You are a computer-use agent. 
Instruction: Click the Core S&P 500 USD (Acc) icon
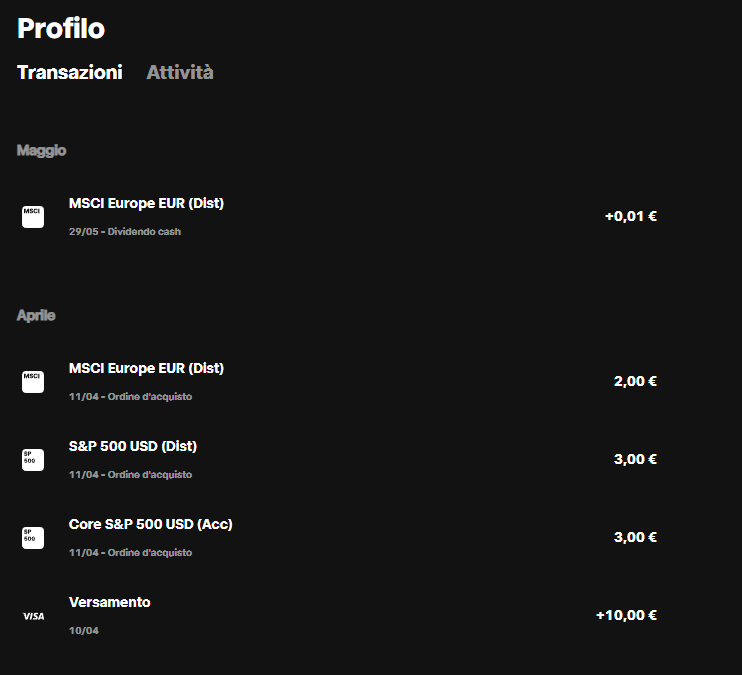pos(33,538)
